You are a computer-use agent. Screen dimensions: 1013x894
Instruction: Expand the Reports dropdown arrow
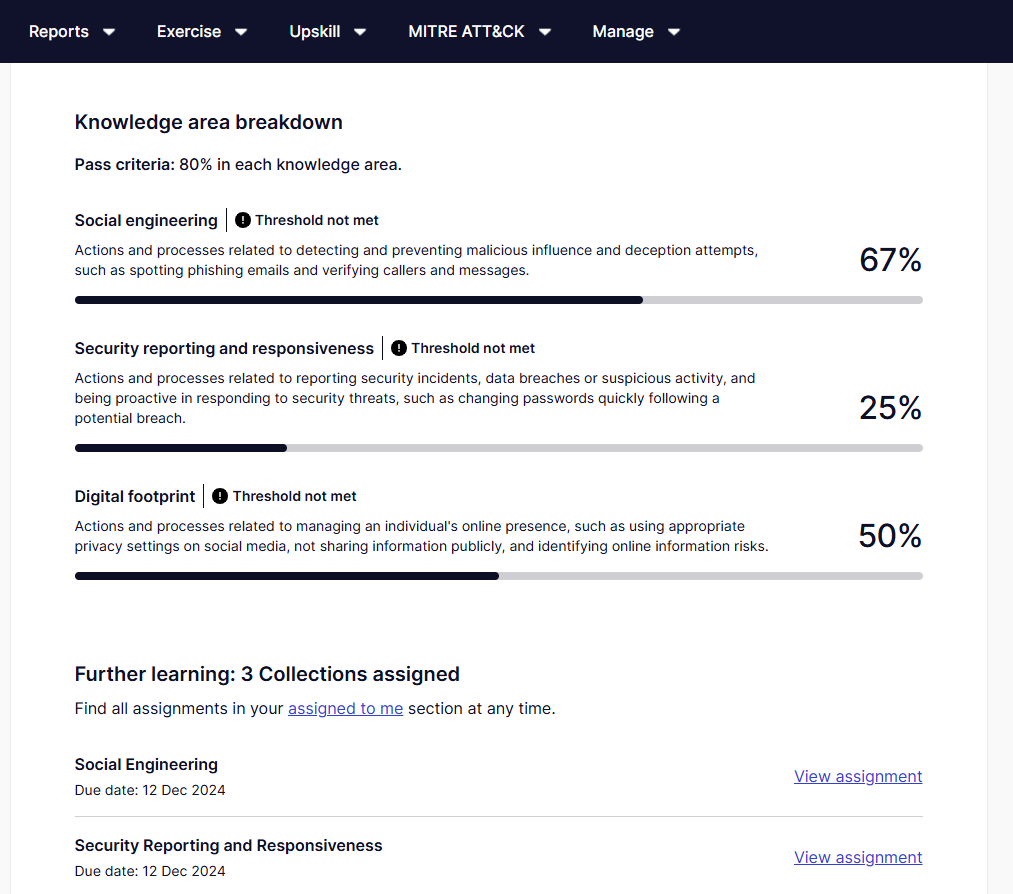click(109, 32)
